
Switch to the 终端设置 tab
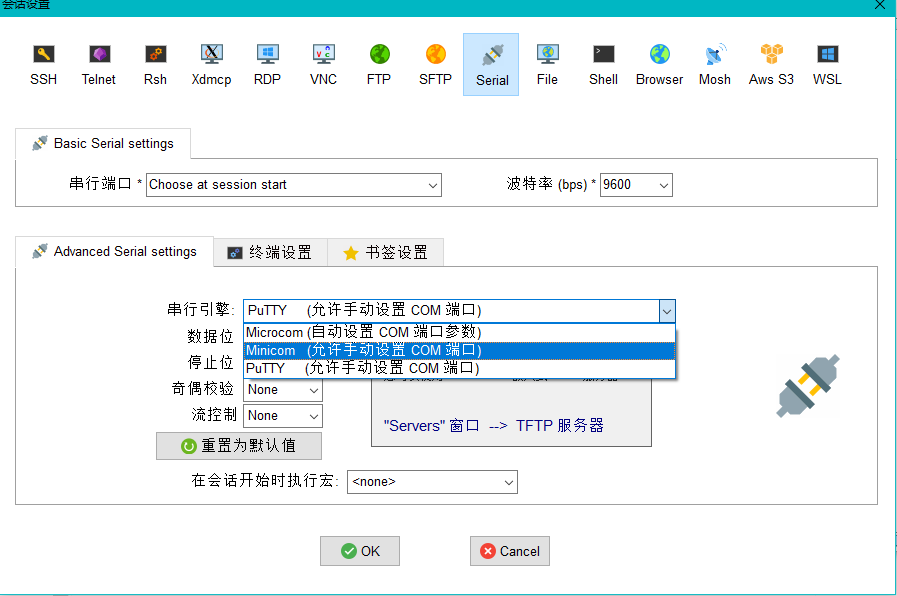[270, 253]
